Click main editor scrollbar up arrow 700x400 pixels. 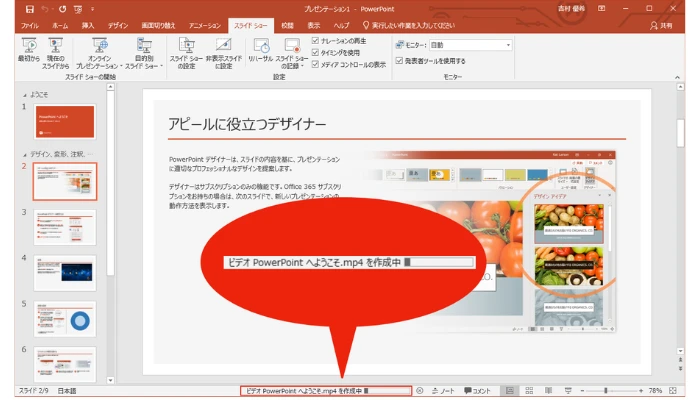pyautogui.click(x=680, y=87)
